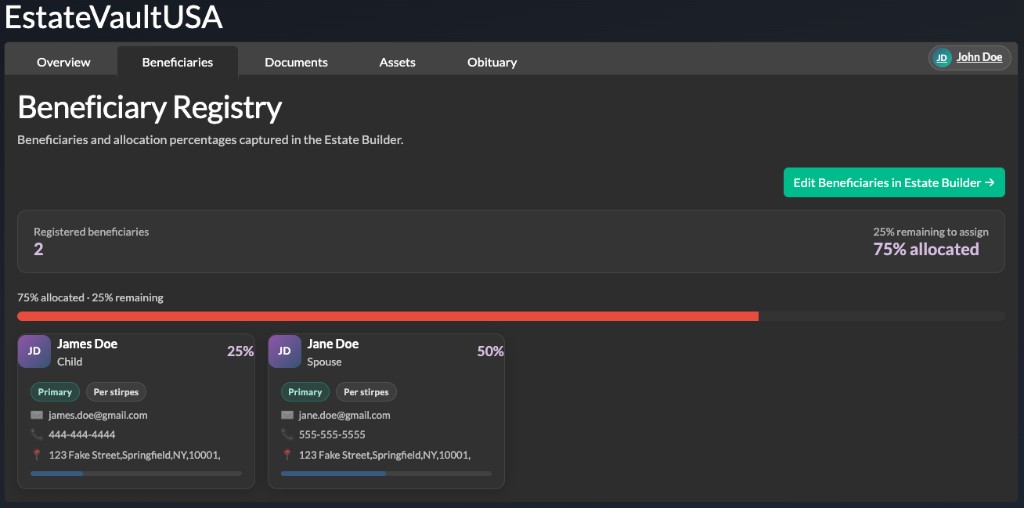This screenshot has width=1024, height=508.
Task: Click Edit Beneficiaries in Estate Builder button
Action: pyautogui.click(x=894, y=183)
